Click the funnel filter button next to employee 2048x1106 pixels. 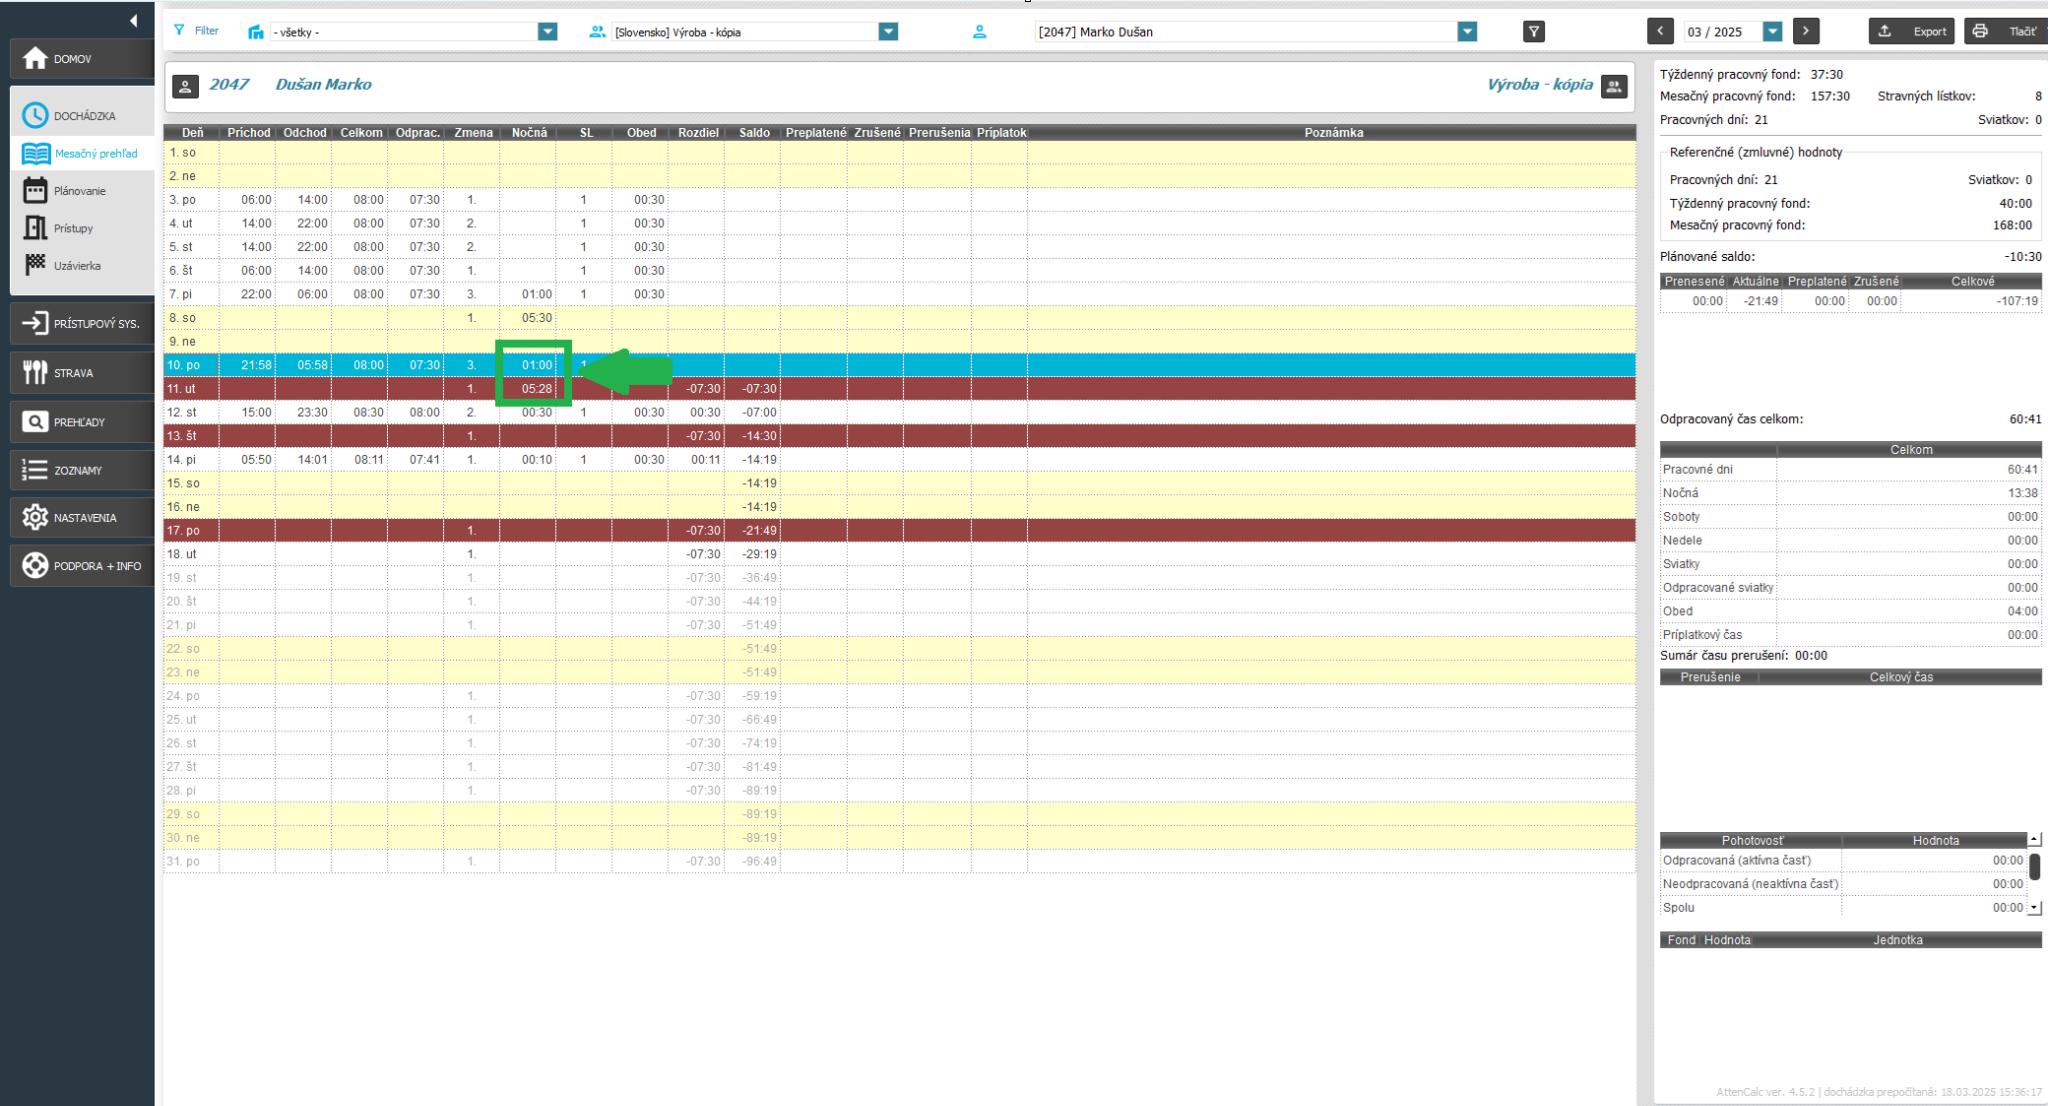pyautogui.click(x=1533, y=32)
